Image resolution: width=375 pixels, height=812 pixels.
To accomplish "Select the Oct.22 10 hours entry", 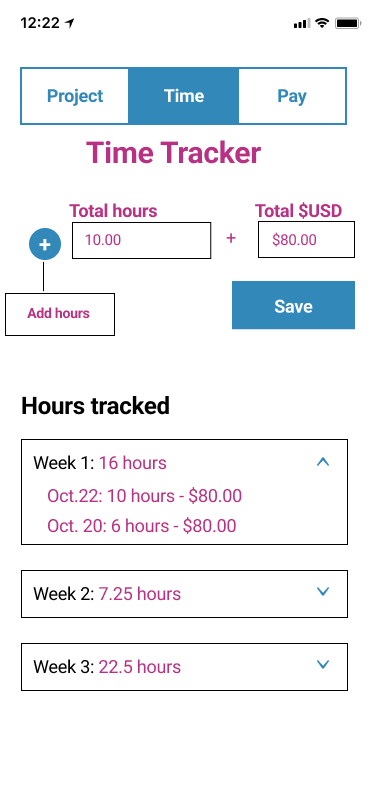I will point(145,496).
